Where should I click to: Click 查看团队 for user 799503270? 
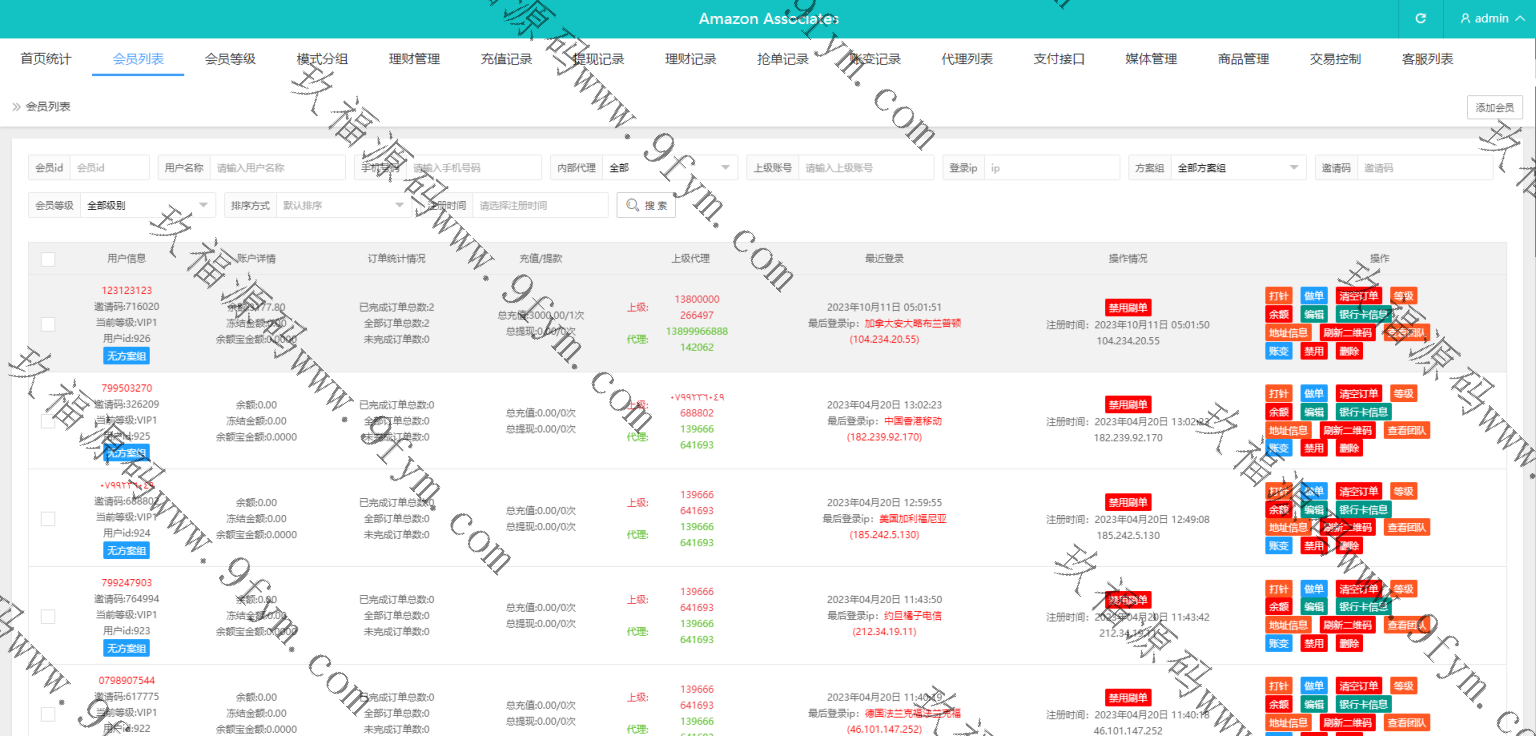point(1407,430)
